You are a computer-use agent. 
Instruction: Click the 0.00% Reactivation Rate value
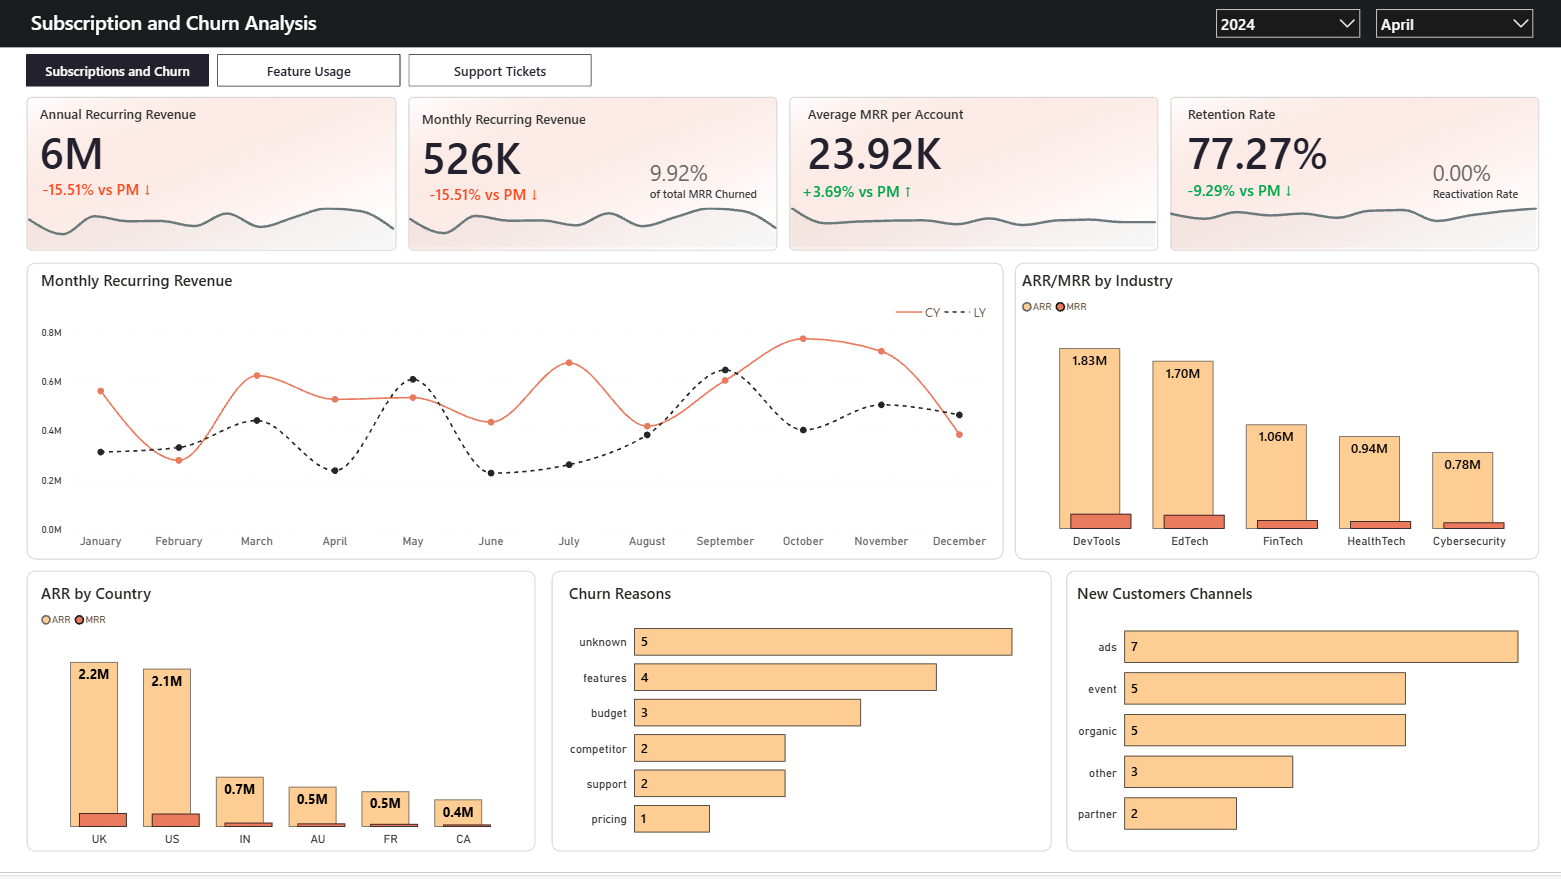pos(1462,174)
